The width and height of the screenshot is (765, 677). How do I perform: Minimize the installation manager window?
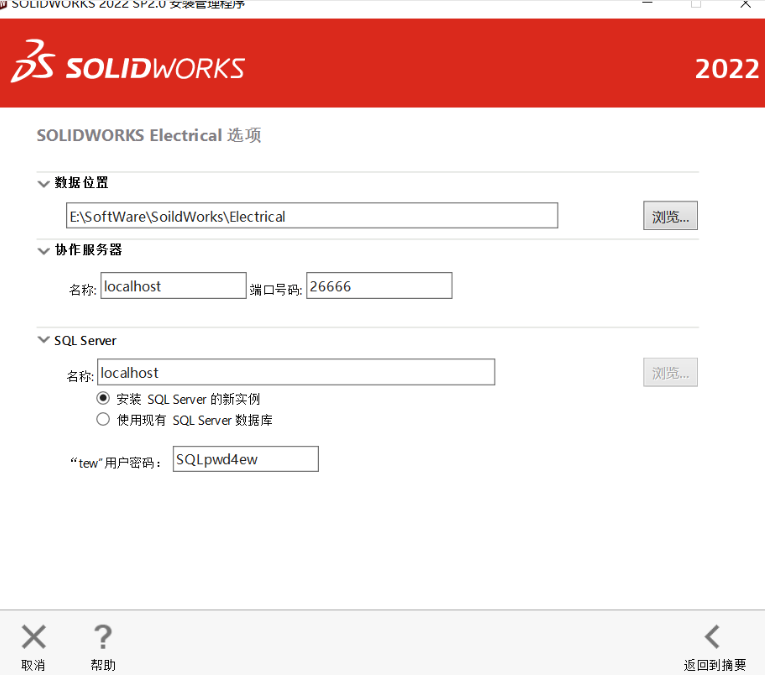click(647, 4)
